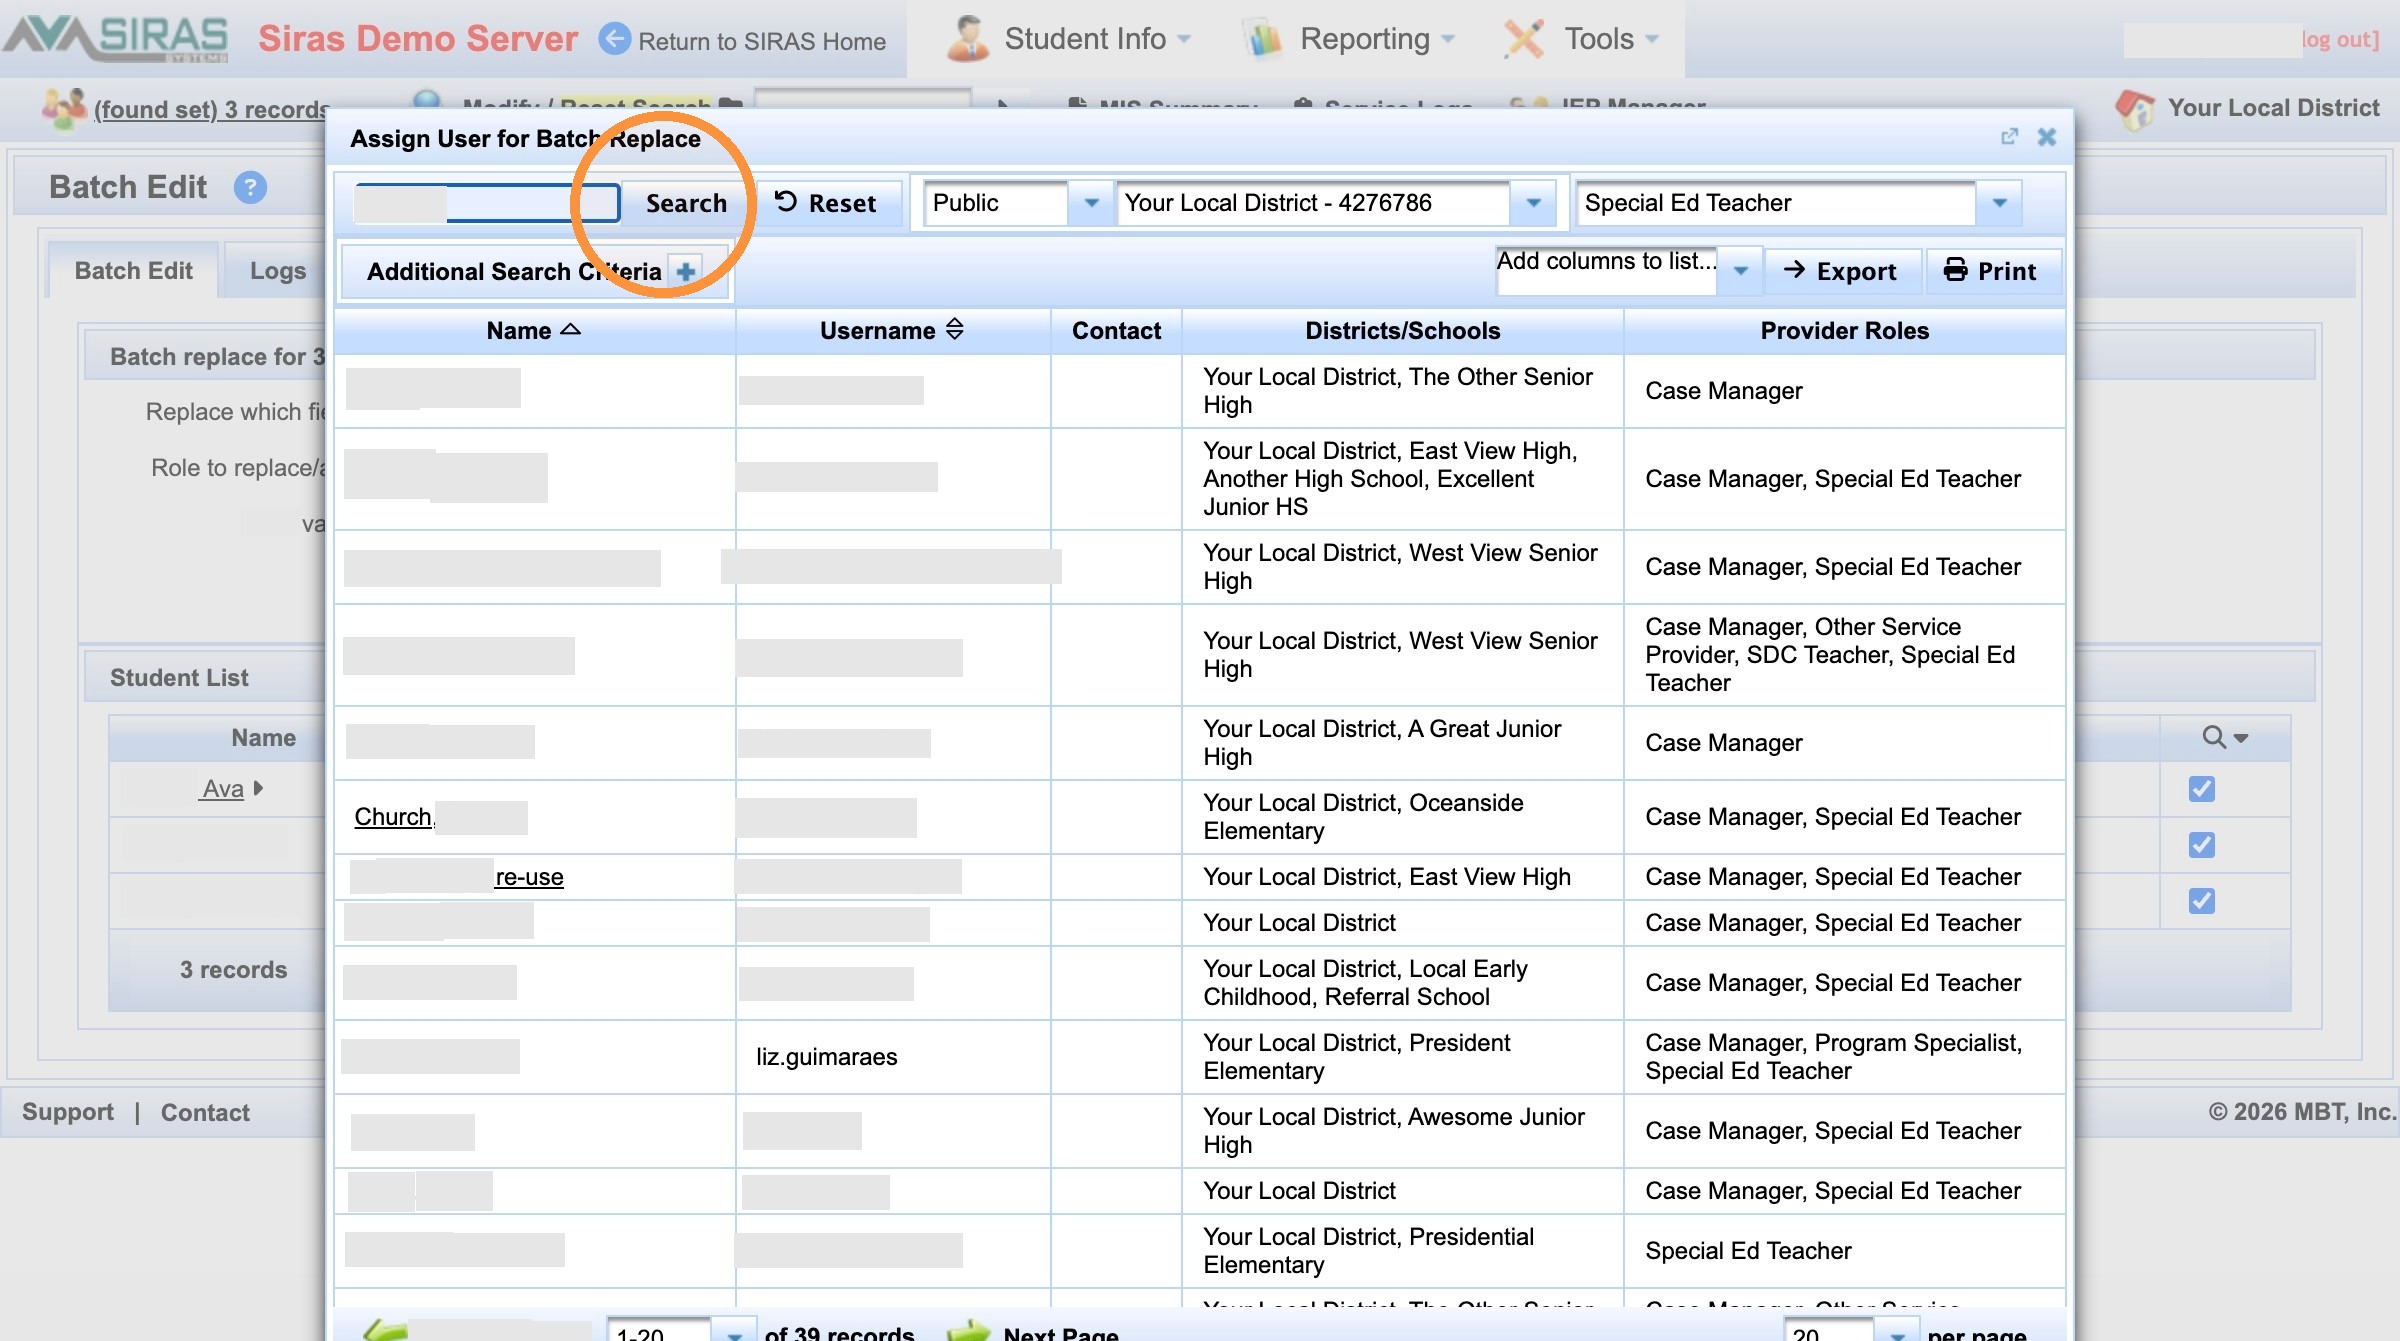2400x1341 pixels.
Task: Click the Ava student link
Action: (x=223, y=789)
